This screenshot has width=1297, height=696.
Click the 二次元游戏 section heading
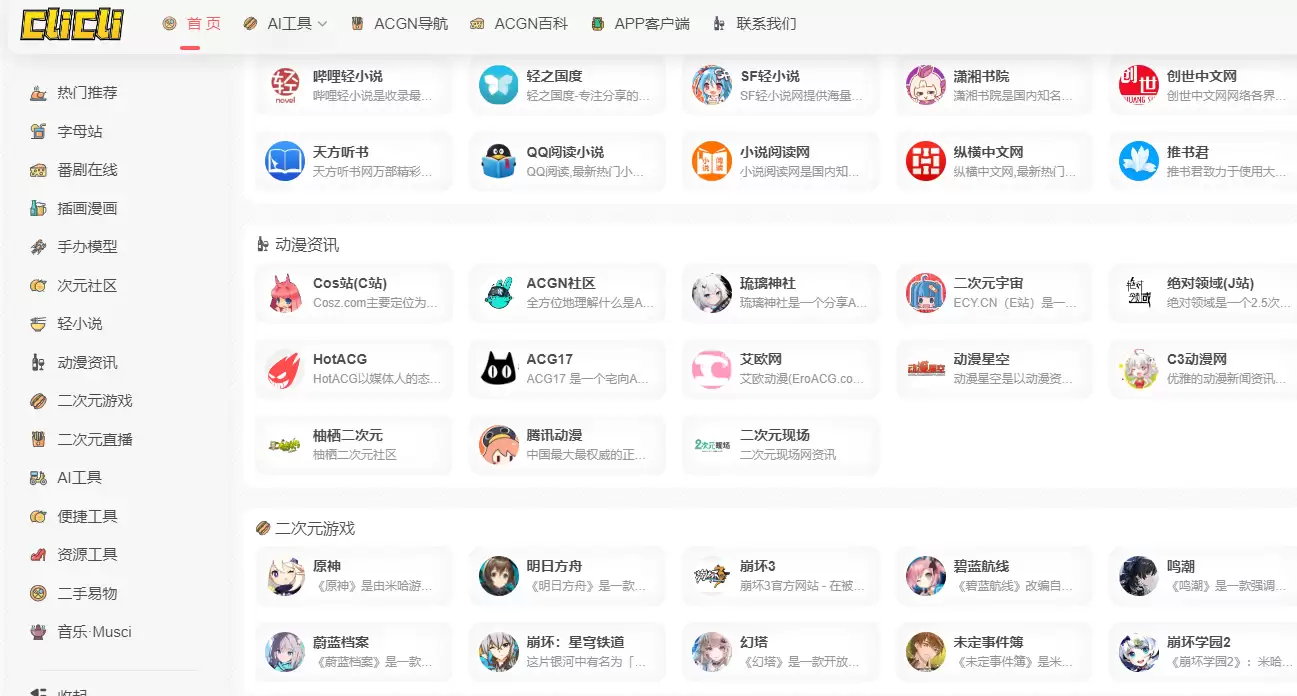[x=315, y=528]
